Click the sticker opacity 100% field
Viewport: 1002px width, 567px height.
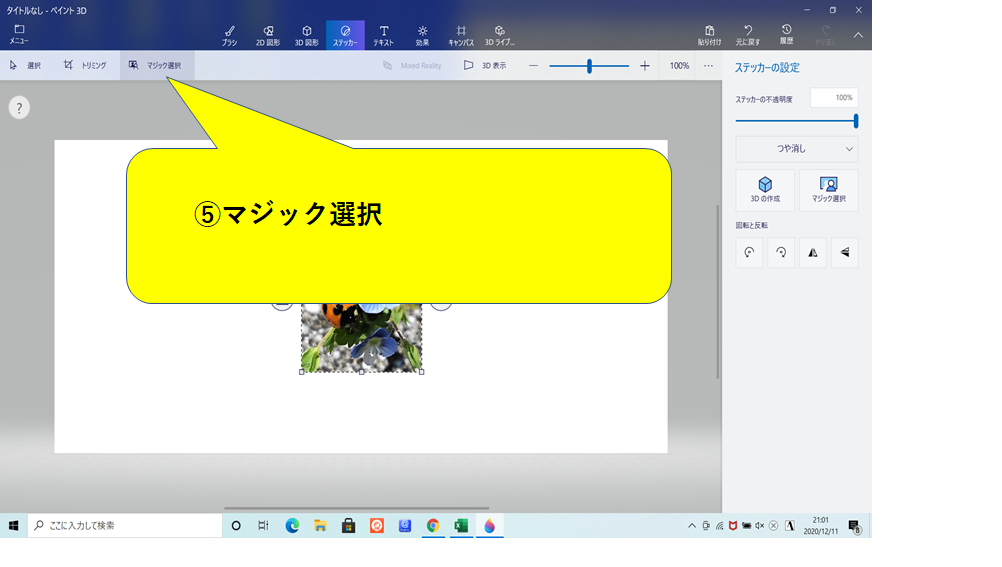click(834, 98)
